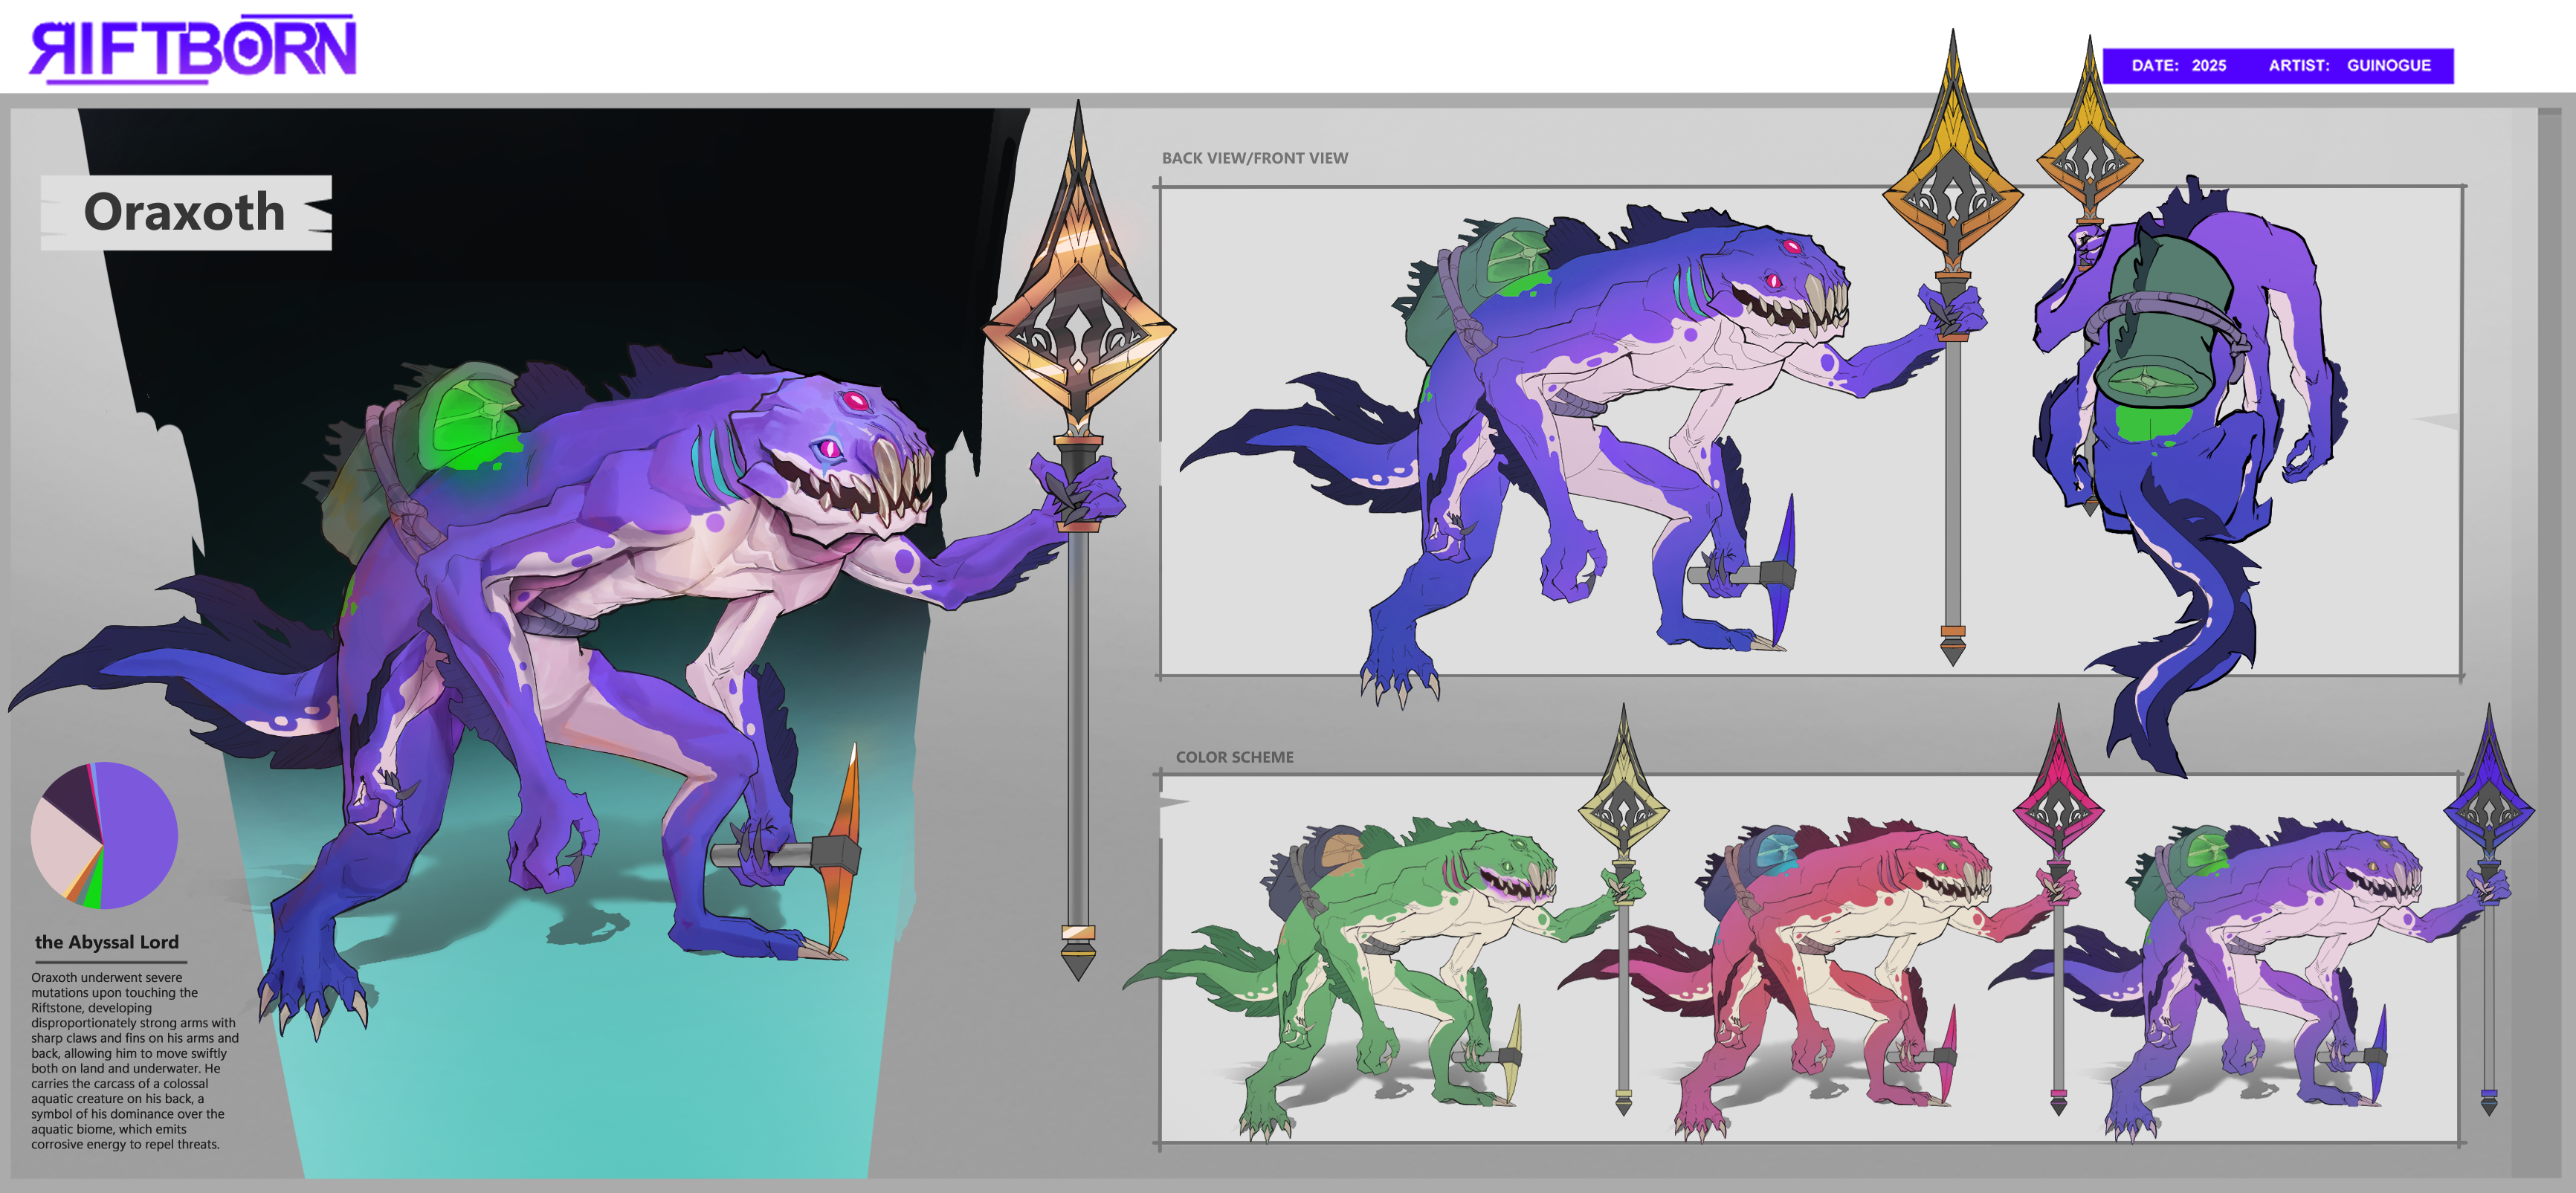Click the DATE: 2025 text
The image size is (2576, 1193).
[x=2178, y=66]
